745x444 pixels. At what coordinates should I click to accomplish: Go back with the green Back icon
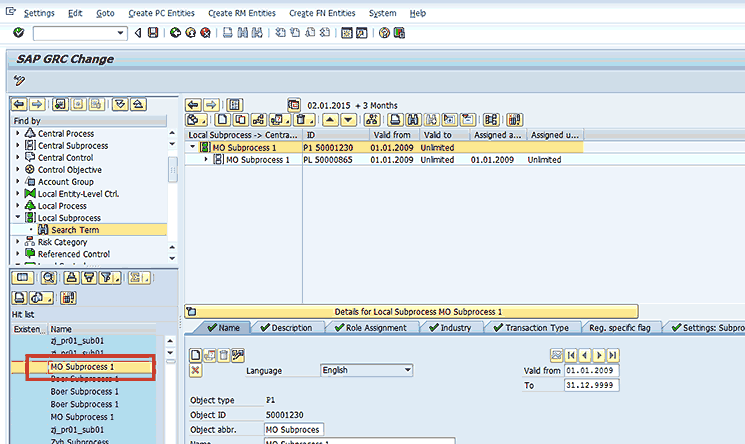[x=175, y=33]
